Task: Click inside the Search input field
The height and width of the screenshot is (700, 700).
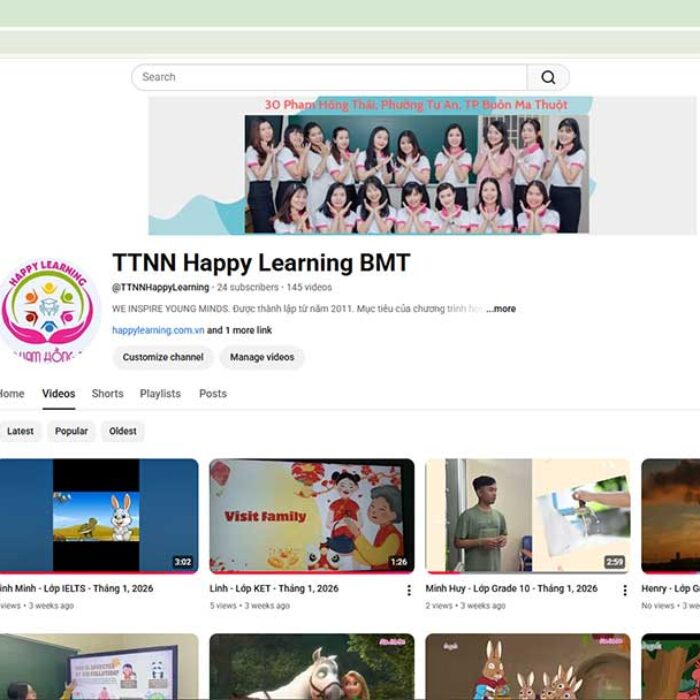Action: [330, 77]
